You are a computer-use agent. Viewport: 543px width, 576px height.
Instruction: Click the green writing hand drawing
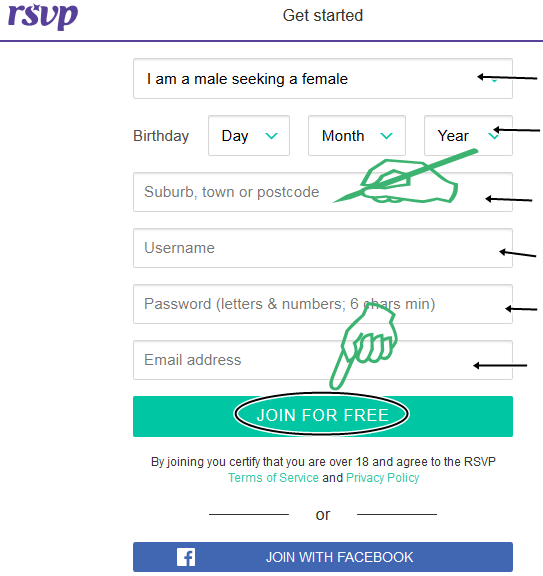click(405, 176)
